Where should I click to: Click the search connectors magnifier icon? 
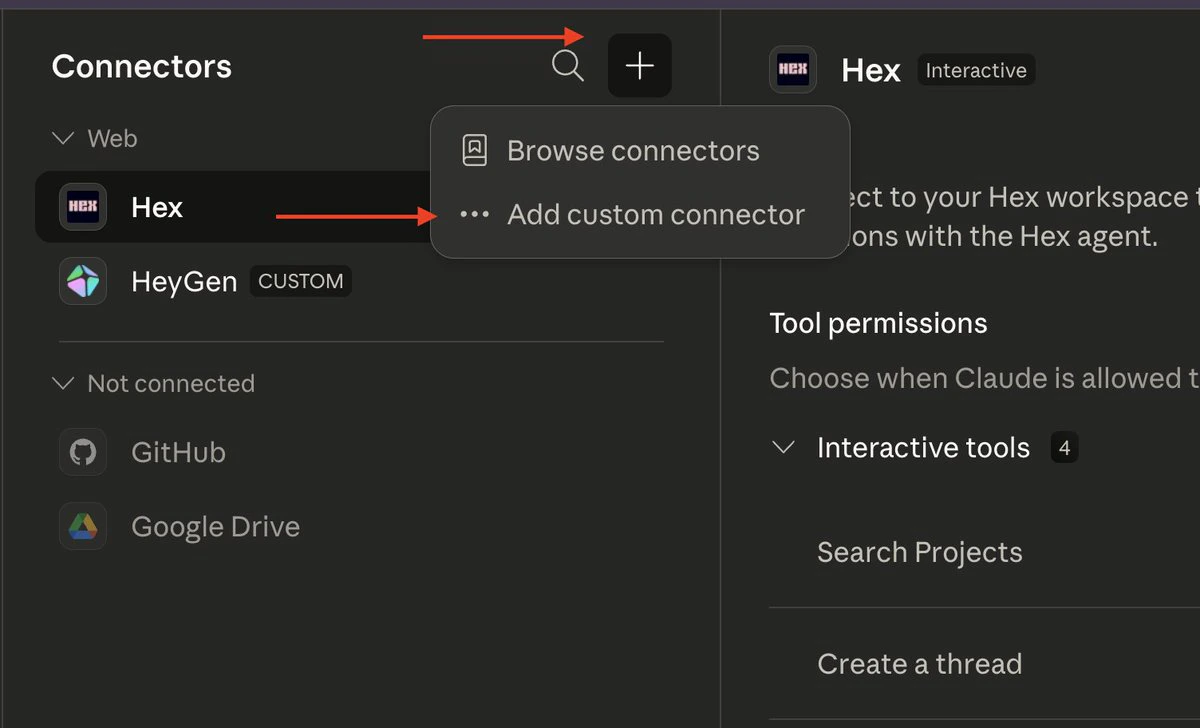(567, 67)
